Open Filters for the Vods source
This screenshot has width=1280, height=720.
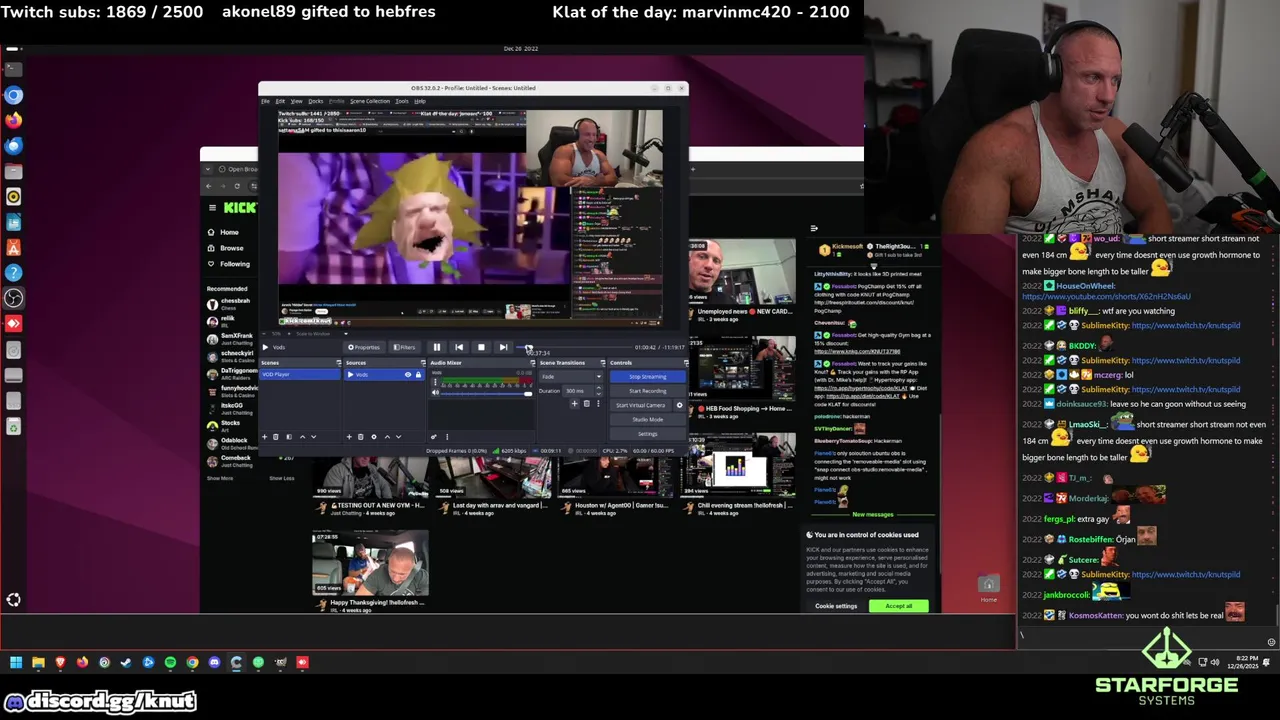coord(405,347)
